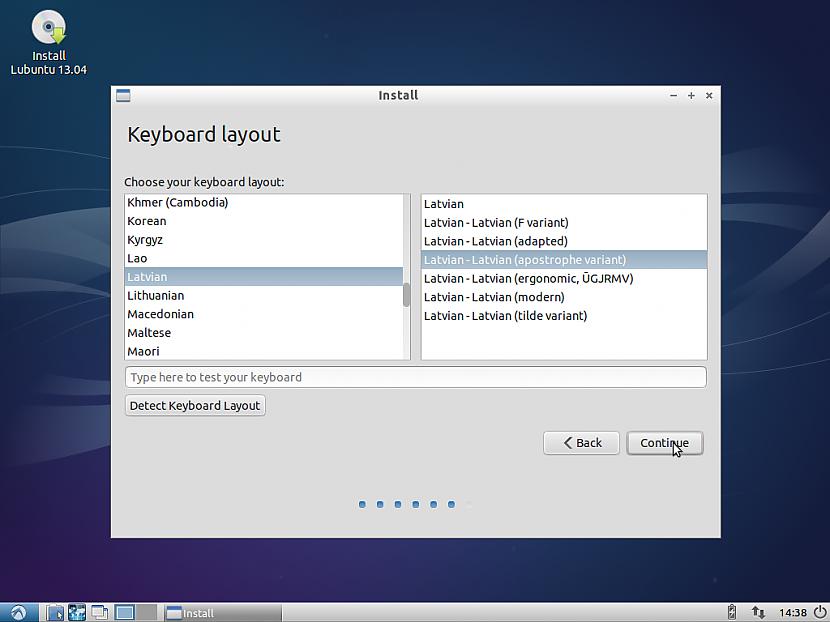
Task: Click the Install window menu icon in the title bar
Action: pyautogui.click(x=123, y=95)
